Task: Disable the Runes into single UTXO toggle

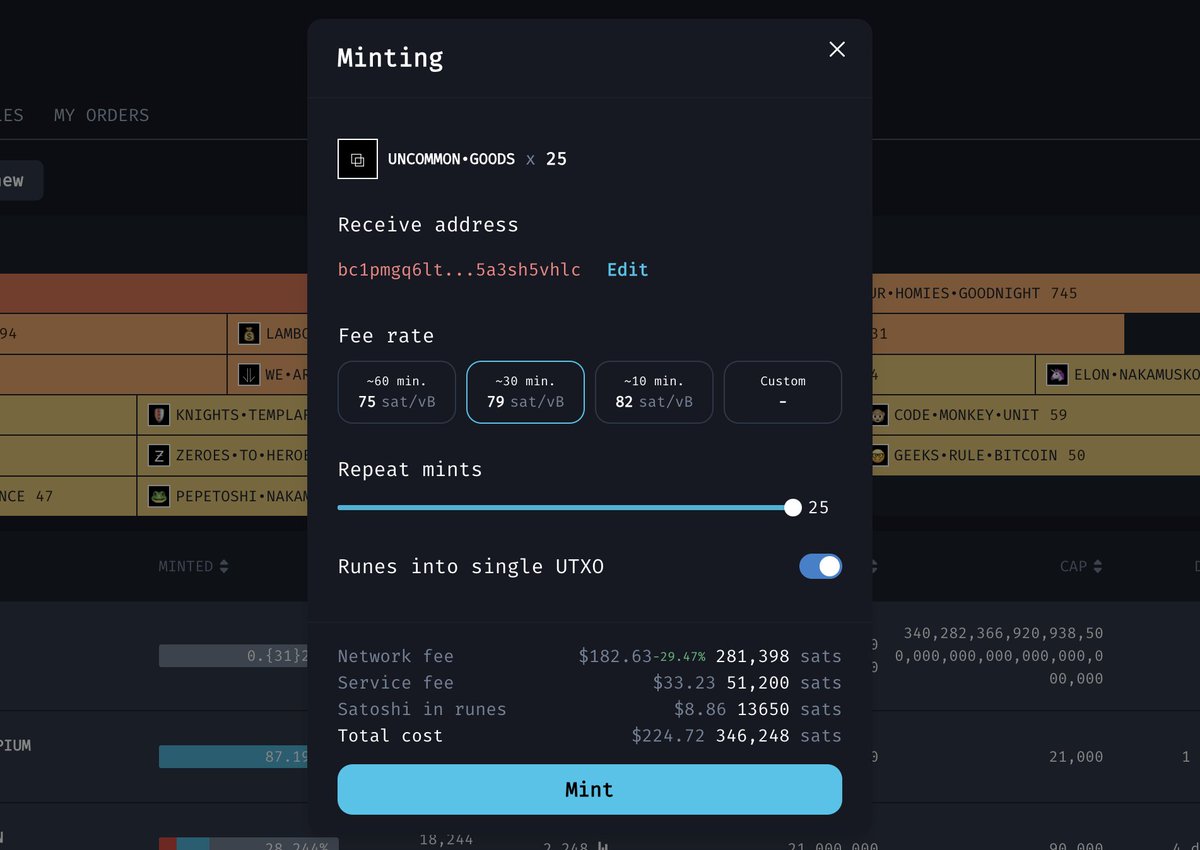Action: pos(820,566)
